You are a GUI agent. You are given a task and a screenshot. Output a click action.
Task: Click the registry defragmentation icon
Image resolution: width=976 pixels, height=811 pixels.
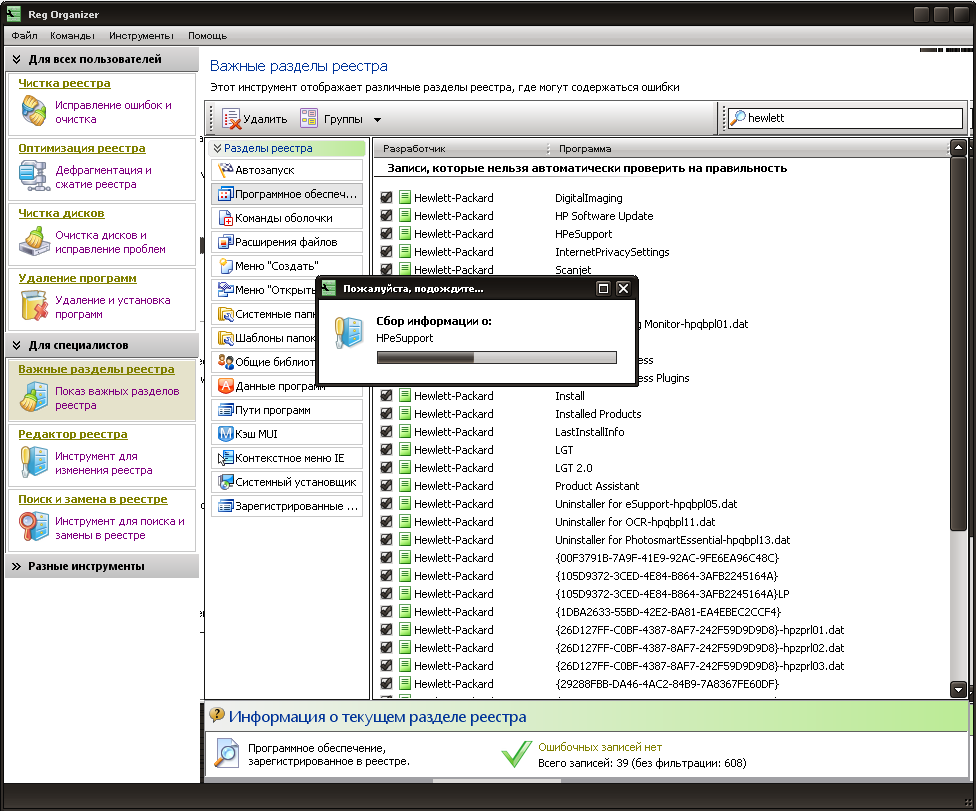pyautogui.click(x=34, y=176)
